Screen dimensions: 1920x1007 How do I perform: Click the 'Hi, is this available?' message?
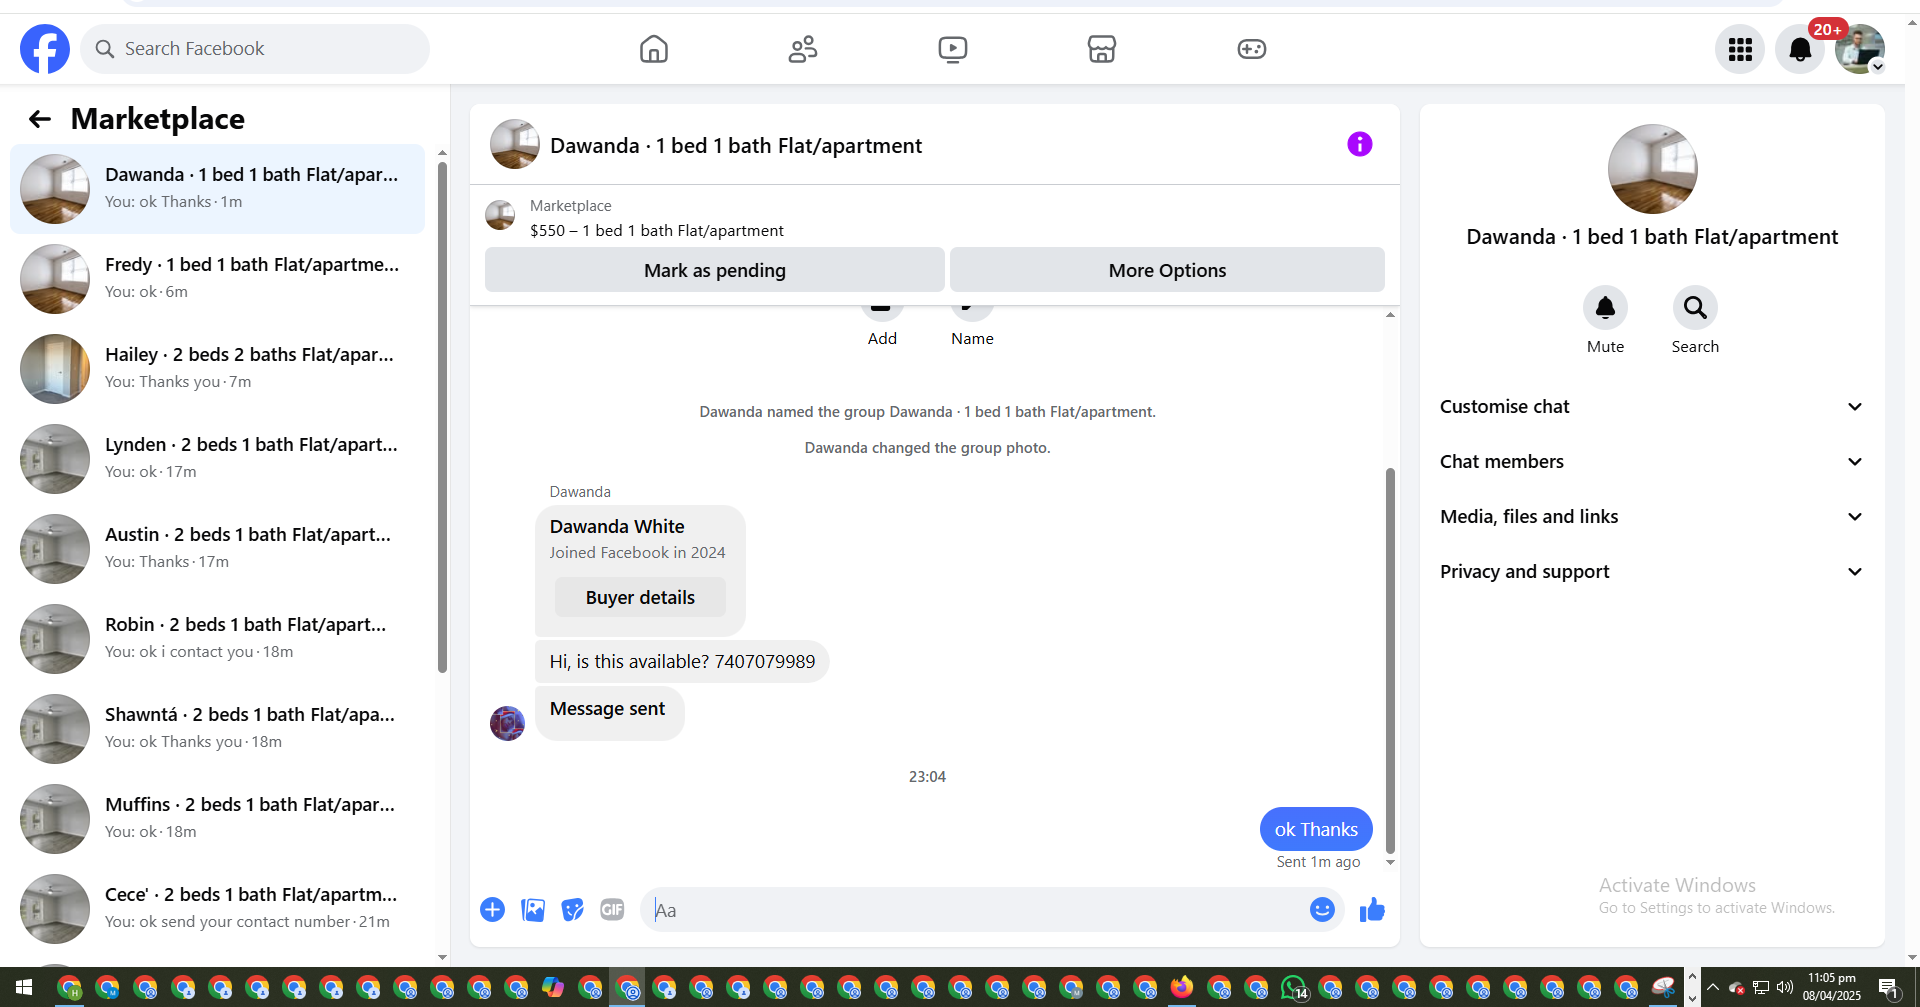[682, 662]
